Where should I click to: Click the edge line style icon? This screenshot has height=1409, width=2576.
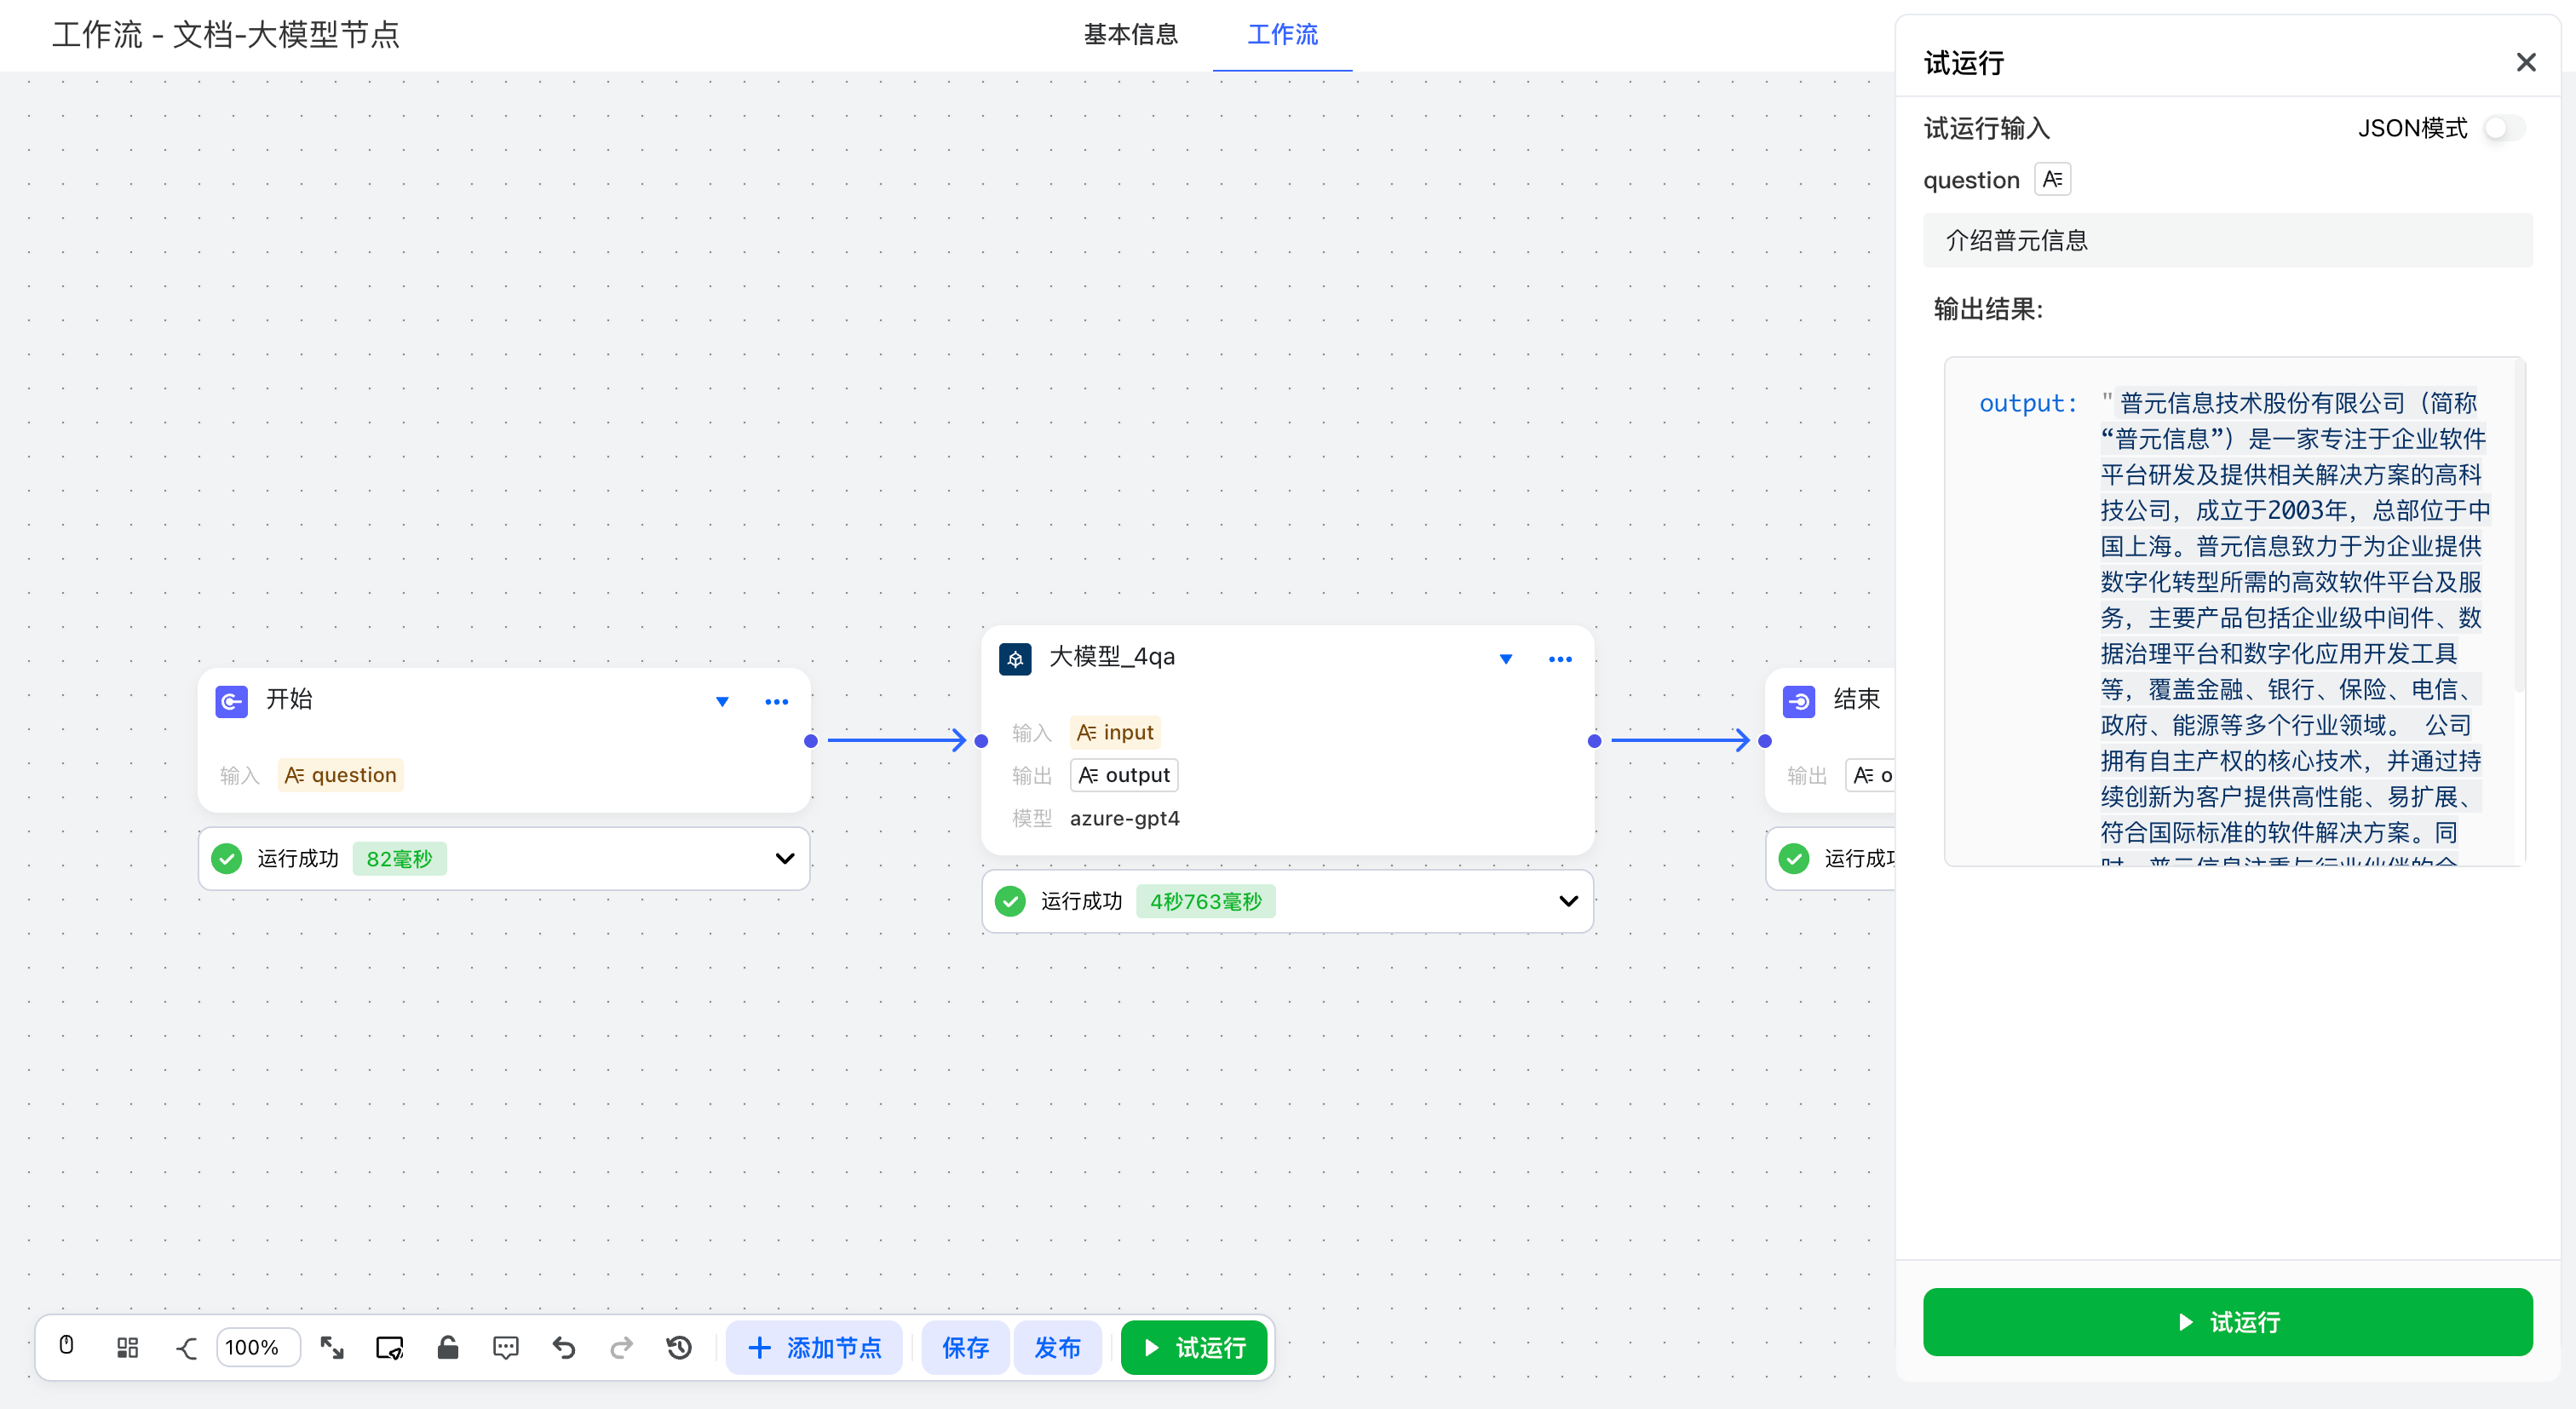coord(186,1347)
